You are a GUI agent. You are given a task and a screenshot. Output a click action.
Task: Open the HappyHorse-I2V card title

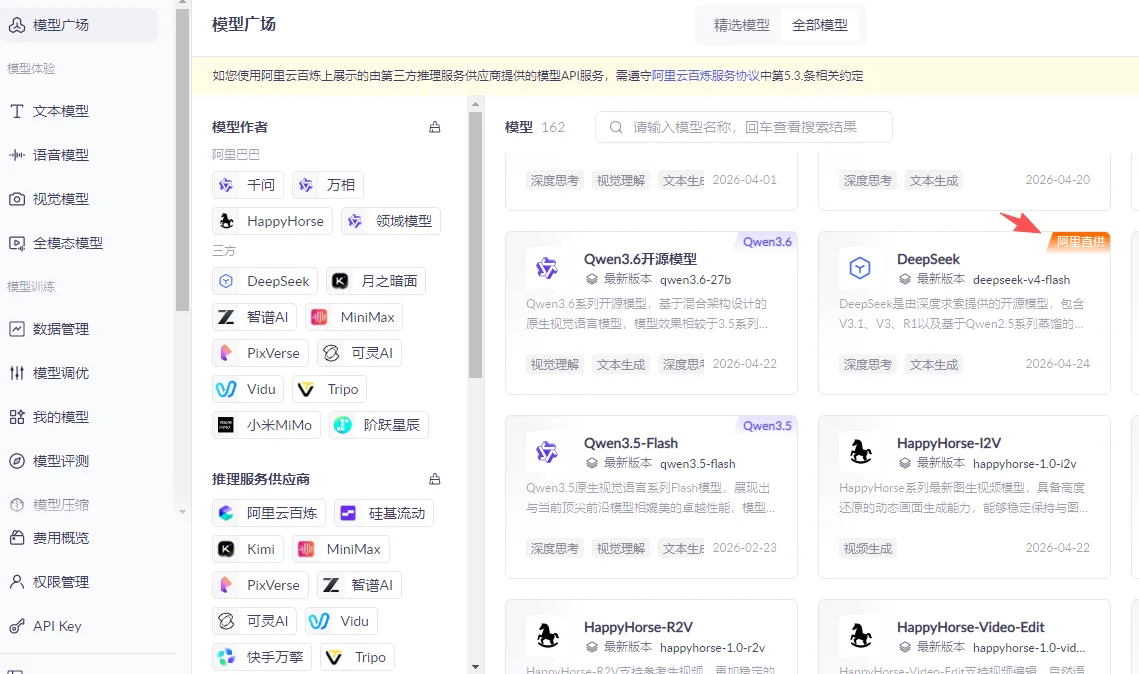click(949, 443)
